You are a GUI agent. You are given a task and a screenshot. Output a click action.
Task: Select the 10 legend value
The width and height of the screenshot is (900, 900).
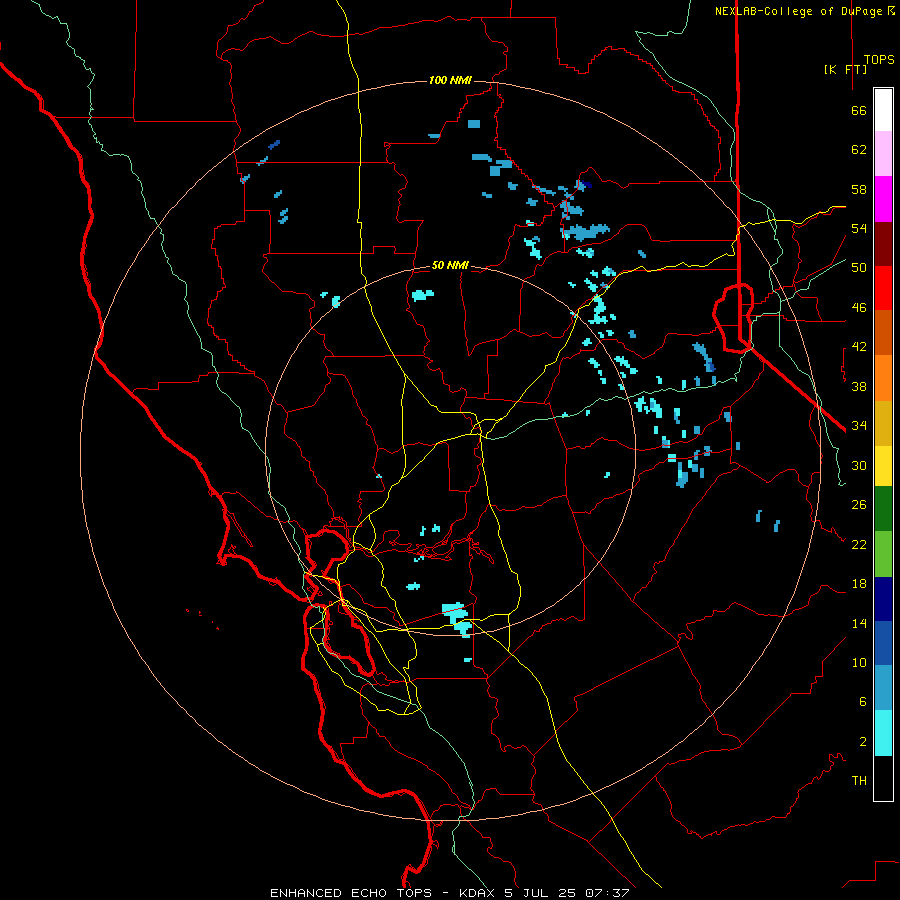point(859,662)
